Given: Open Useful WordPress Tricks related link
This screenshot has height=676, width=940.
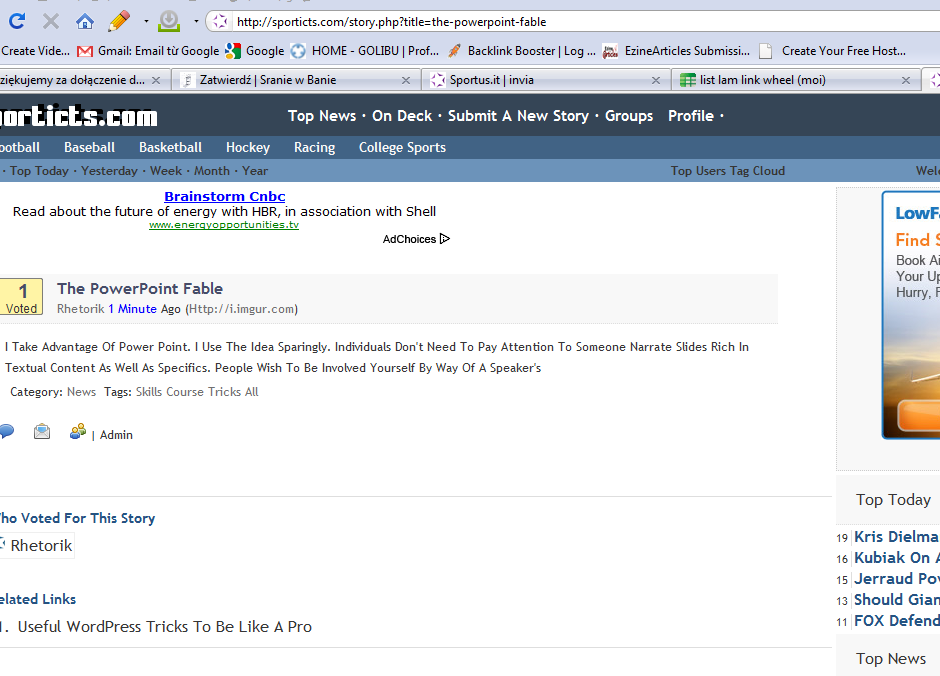Looking at the screenshot, I should (x=165, y=626).
